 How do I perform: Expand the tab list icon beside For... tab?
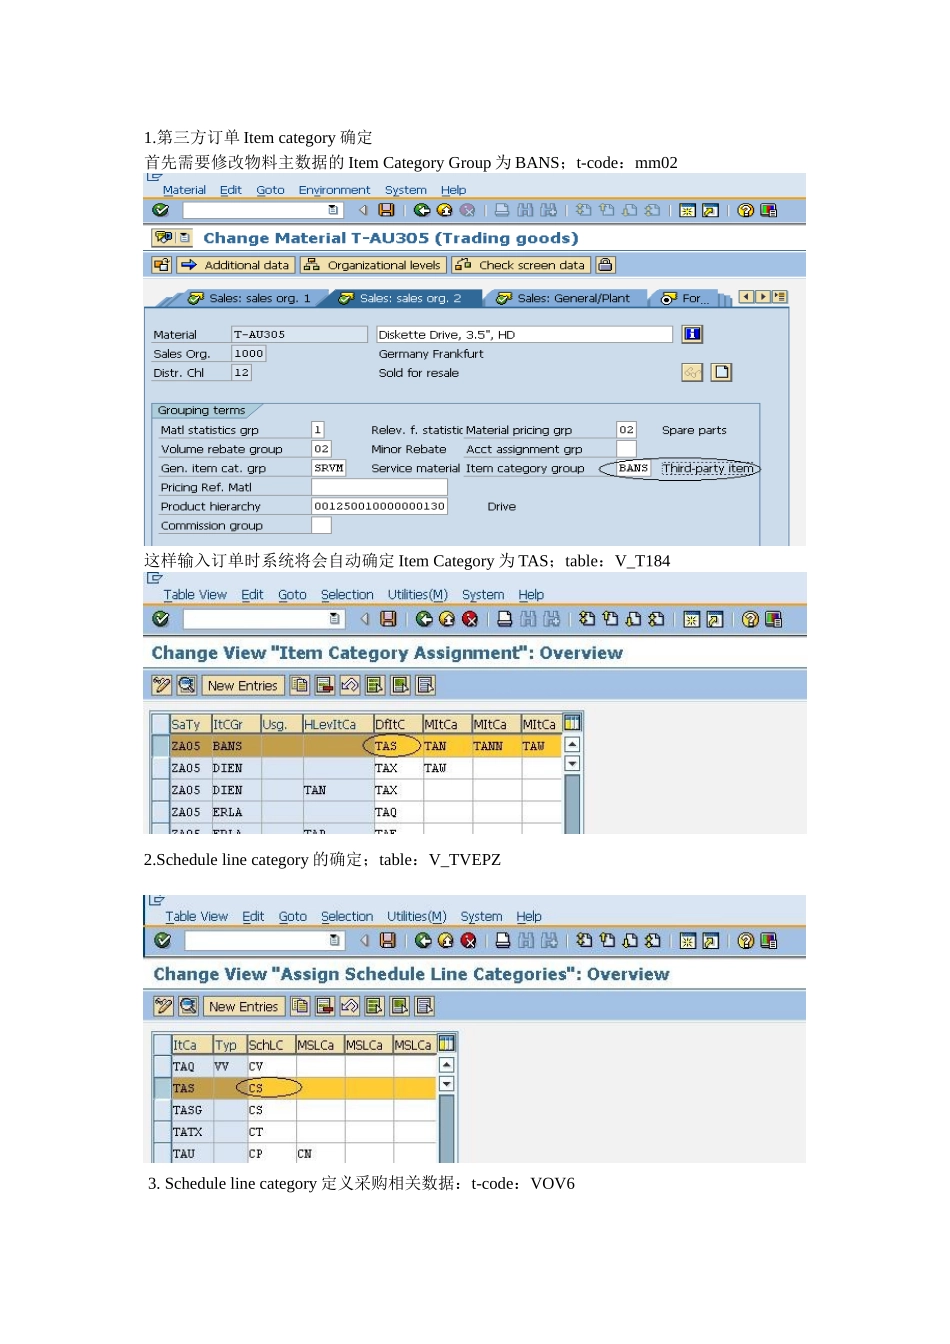coord(780,297)
